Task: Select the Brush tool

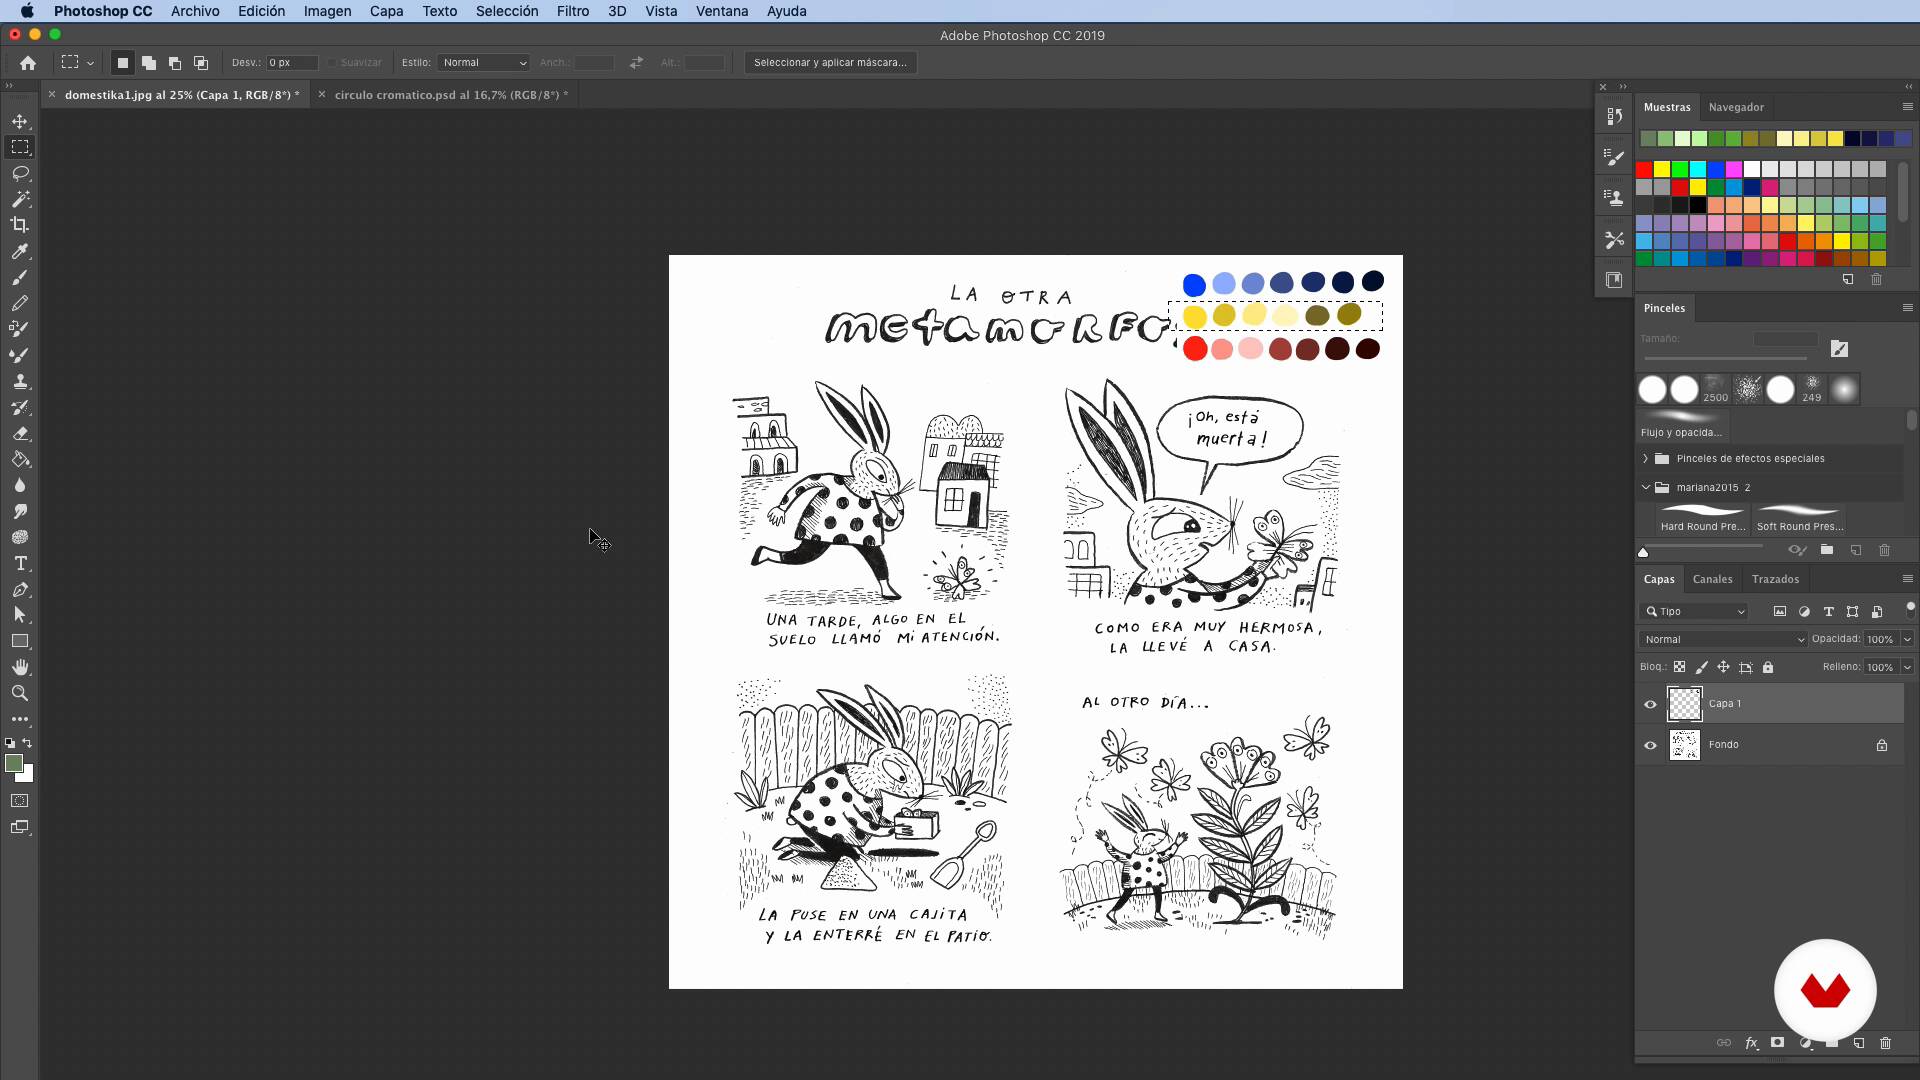Action: pyautogui.click(x=20, y=277)
